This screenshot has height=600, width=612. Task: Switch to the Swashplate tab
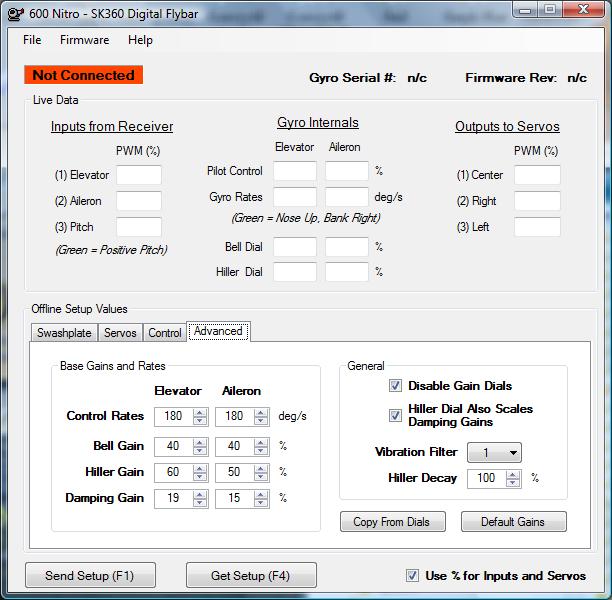click(x=64, y=333)
